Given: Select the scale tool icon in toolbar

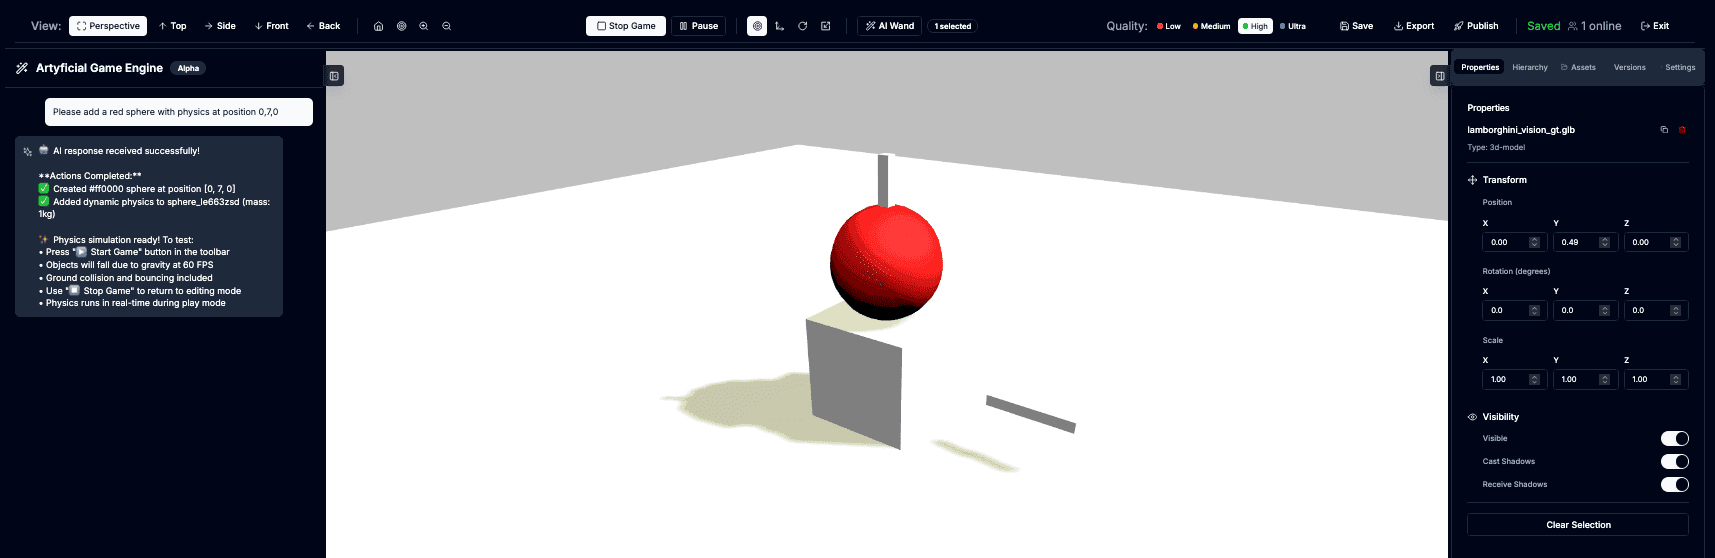Looking at the screenshot, I should pyautogui.click(x=826, y=26).
